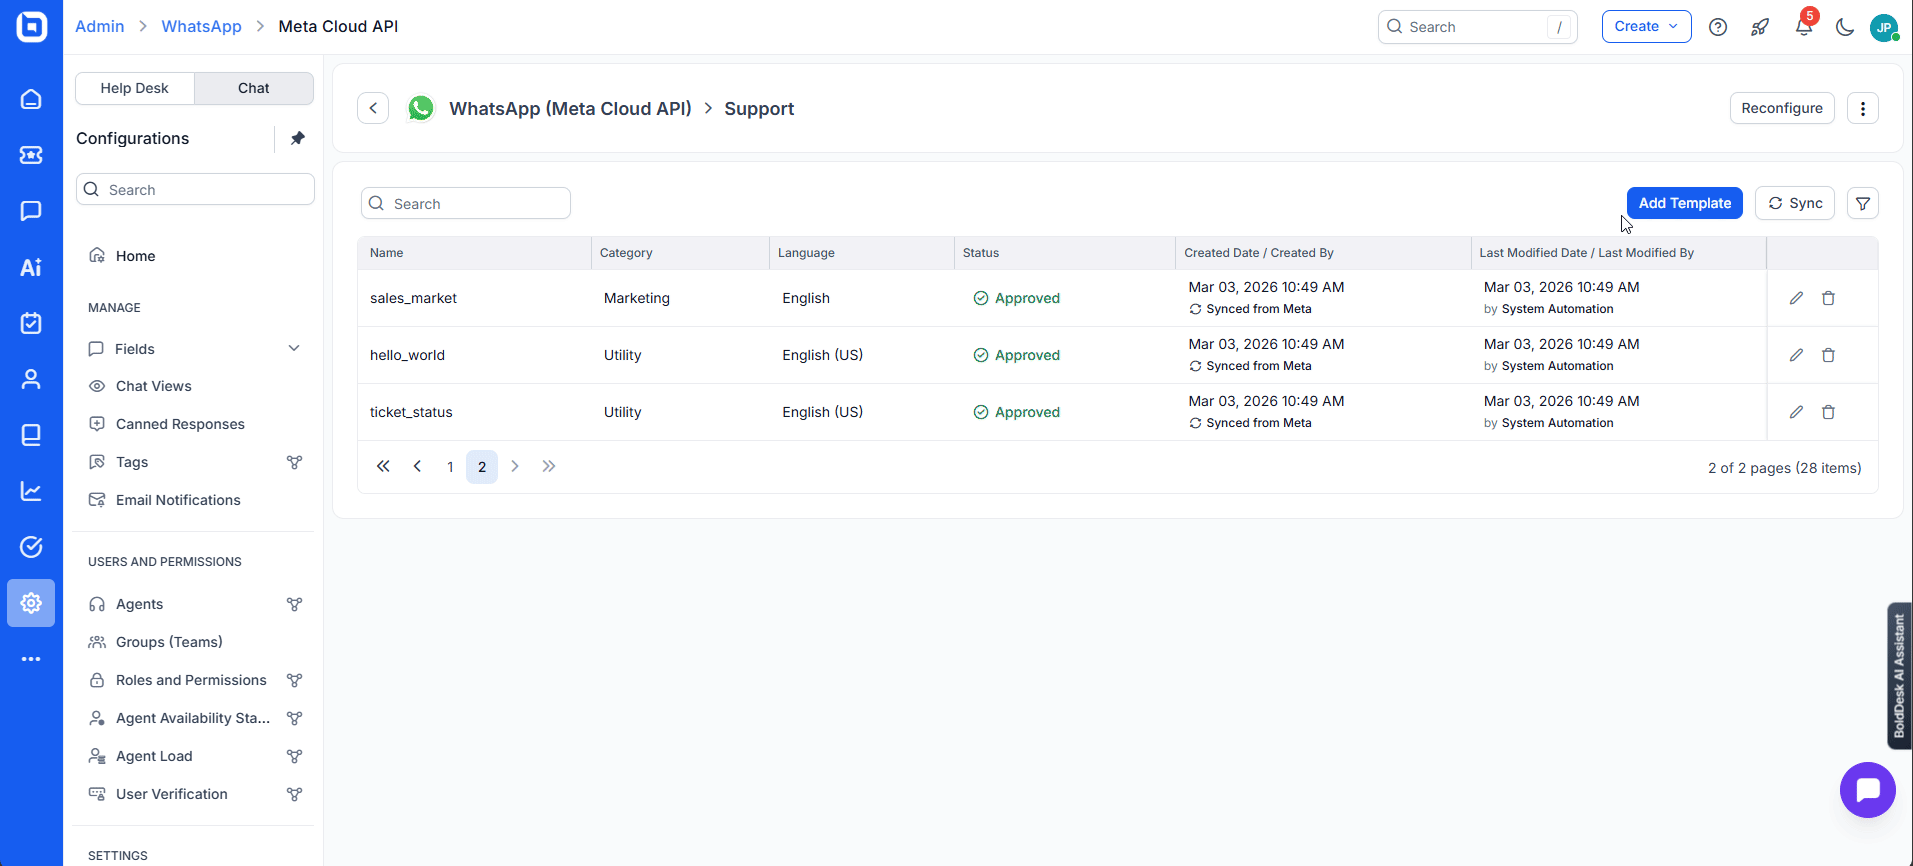Click the BoldDesk logo at top left

(32, 26)
